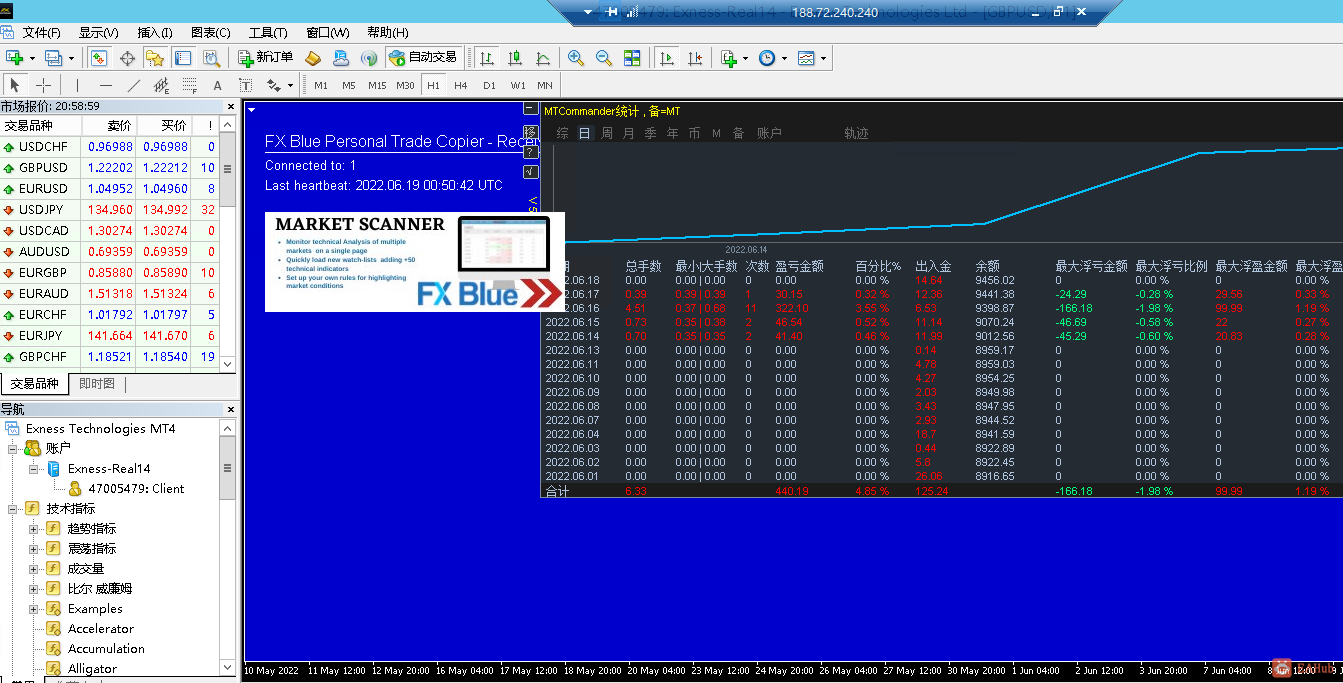
Task: Zoom in on the chart
Action: [x=576, y=58]
